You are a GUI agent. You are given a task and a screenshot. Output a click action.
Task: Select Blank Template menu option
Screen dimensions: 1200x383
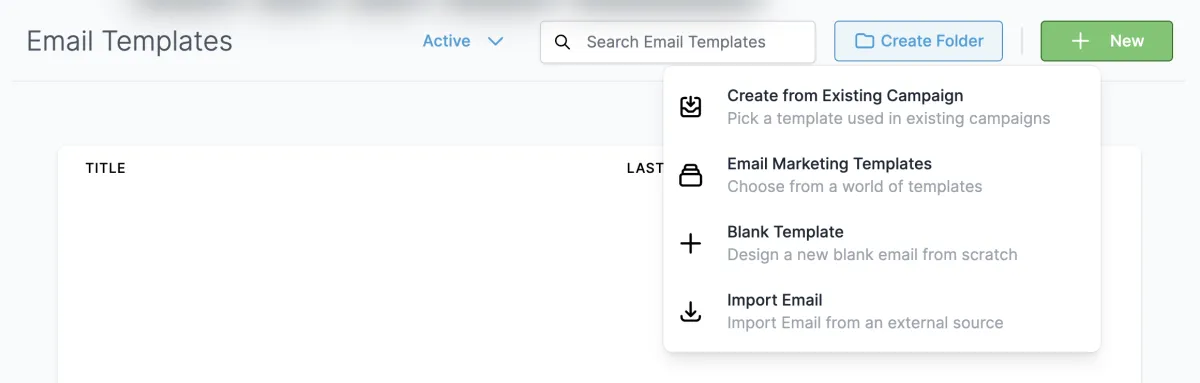(x=881, y=243)
